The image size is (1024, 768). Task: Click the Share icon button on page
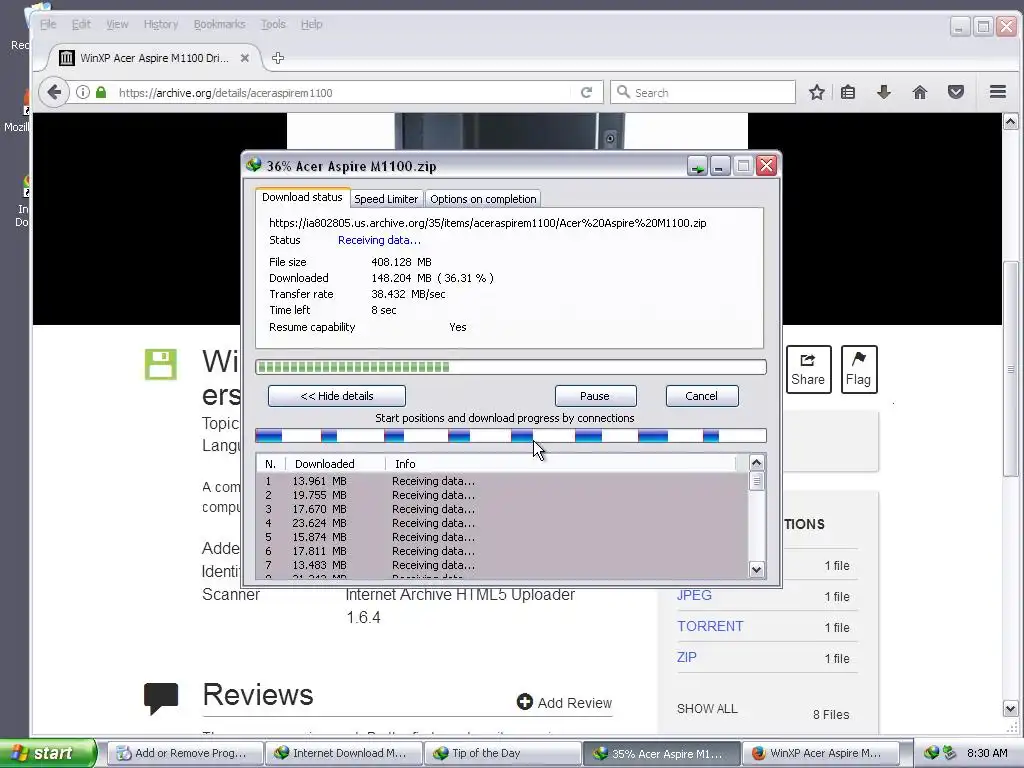808,370
